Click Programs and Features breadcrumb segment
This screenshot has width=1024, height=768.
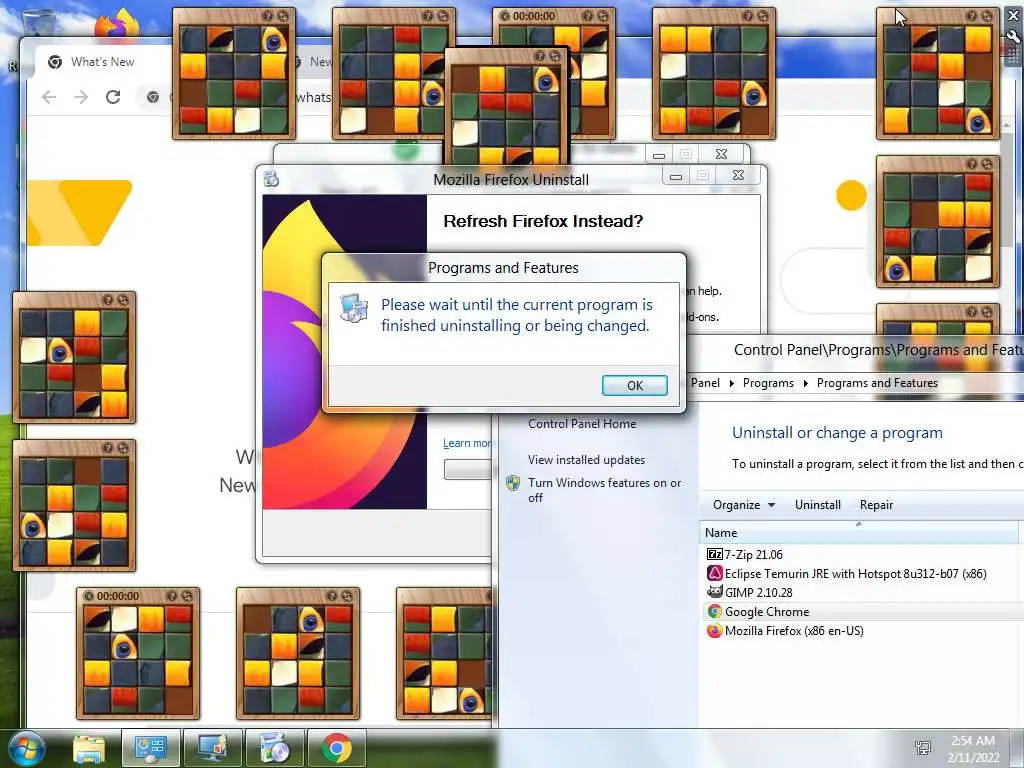pyautogui.click(x=876, y=383)
